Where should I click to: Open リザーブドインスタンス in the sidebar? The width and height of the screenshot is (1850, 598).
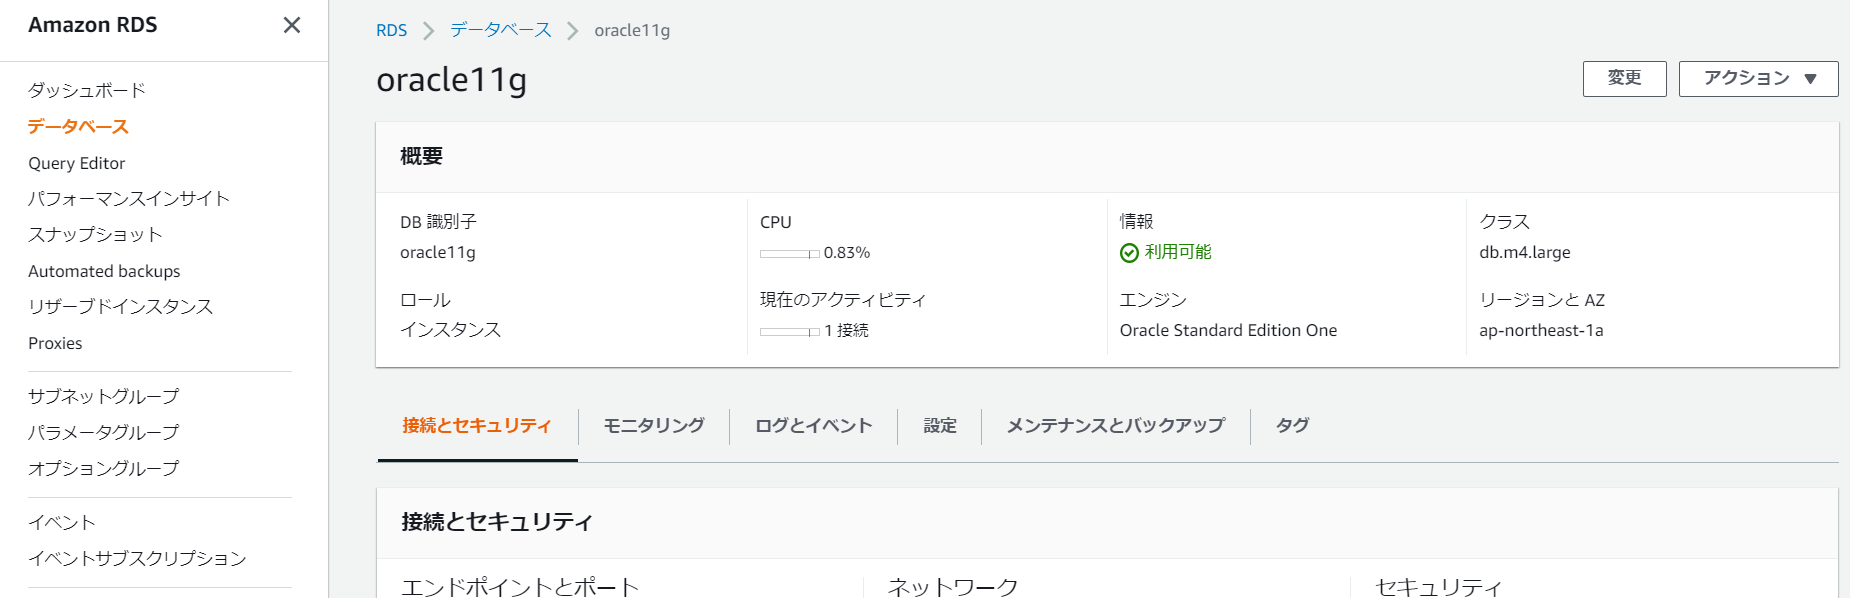[x=121, y=307]
